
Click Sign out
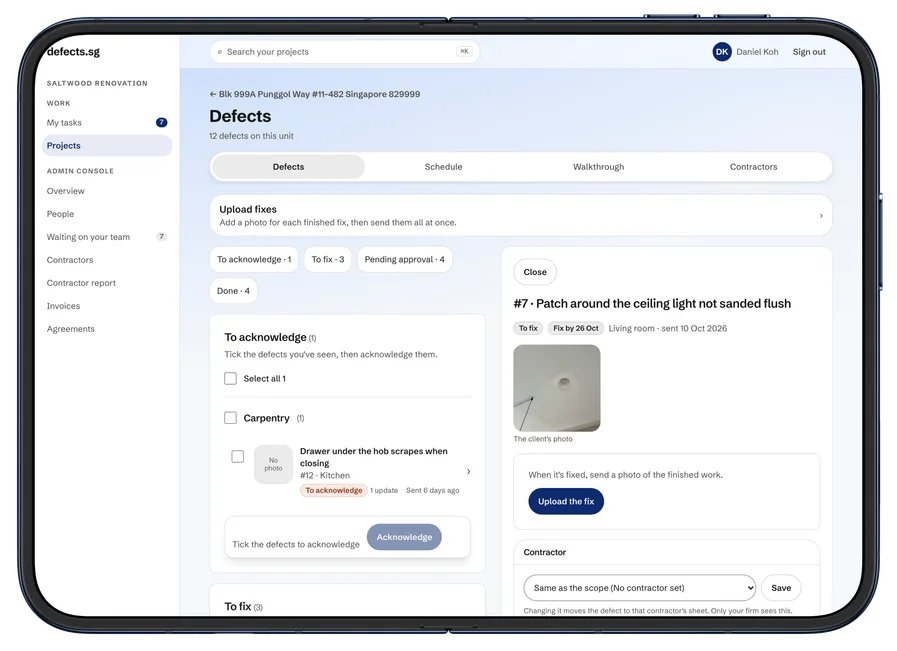pyautogui.click(x=809, y=52)
